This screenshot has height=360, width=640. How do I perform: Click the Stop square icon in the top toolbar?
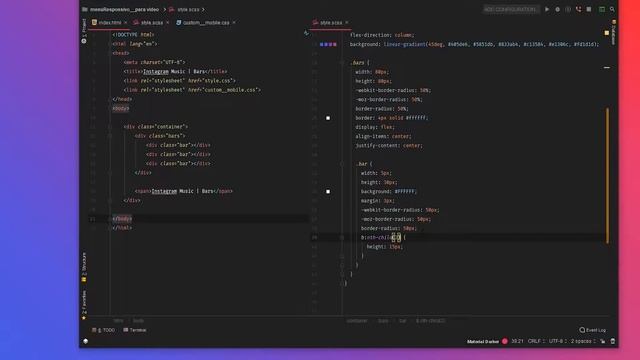[589, 9]
